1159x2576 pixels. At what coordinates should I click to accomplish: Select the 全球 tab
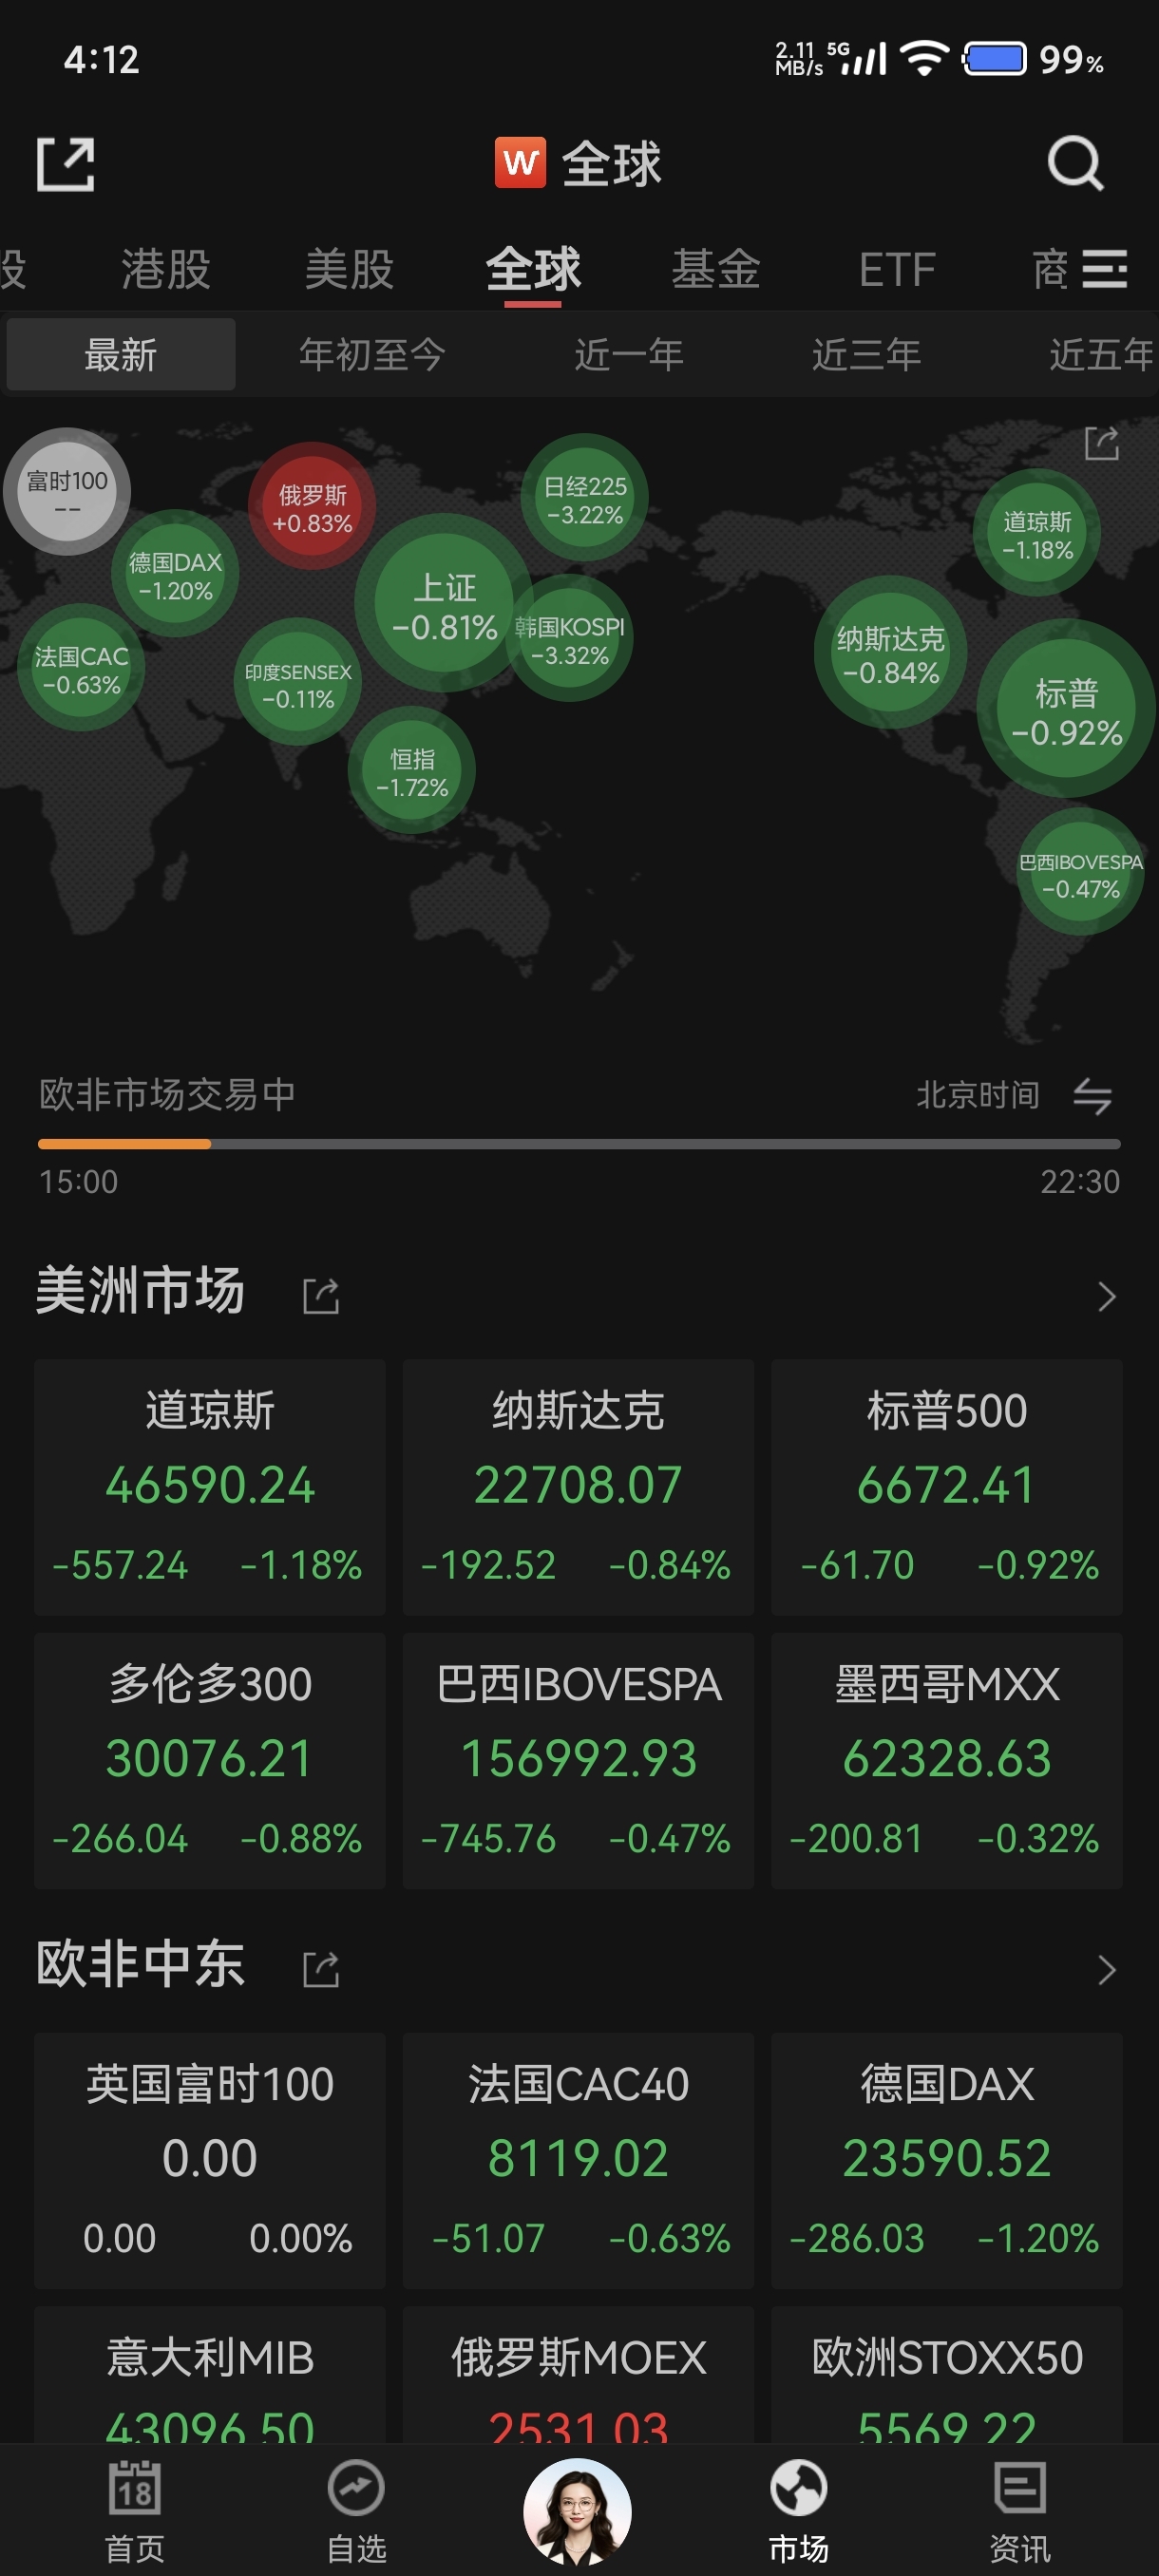[x=533, y=269]
